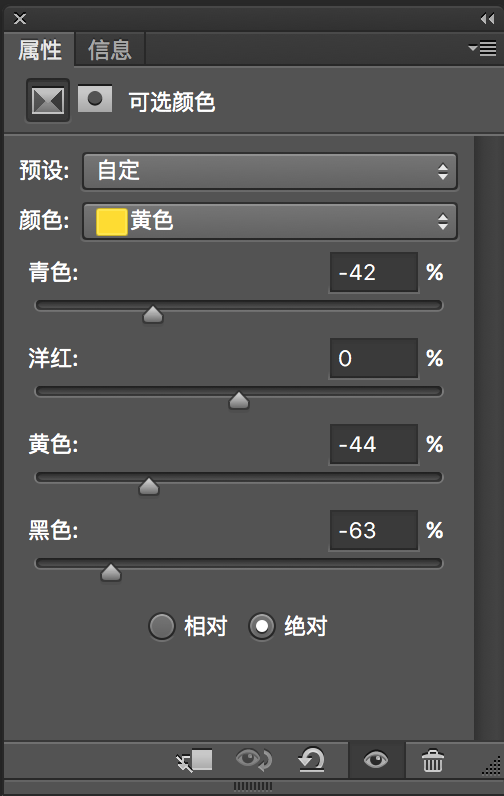Clip adjustment to layer below icon

194,760
